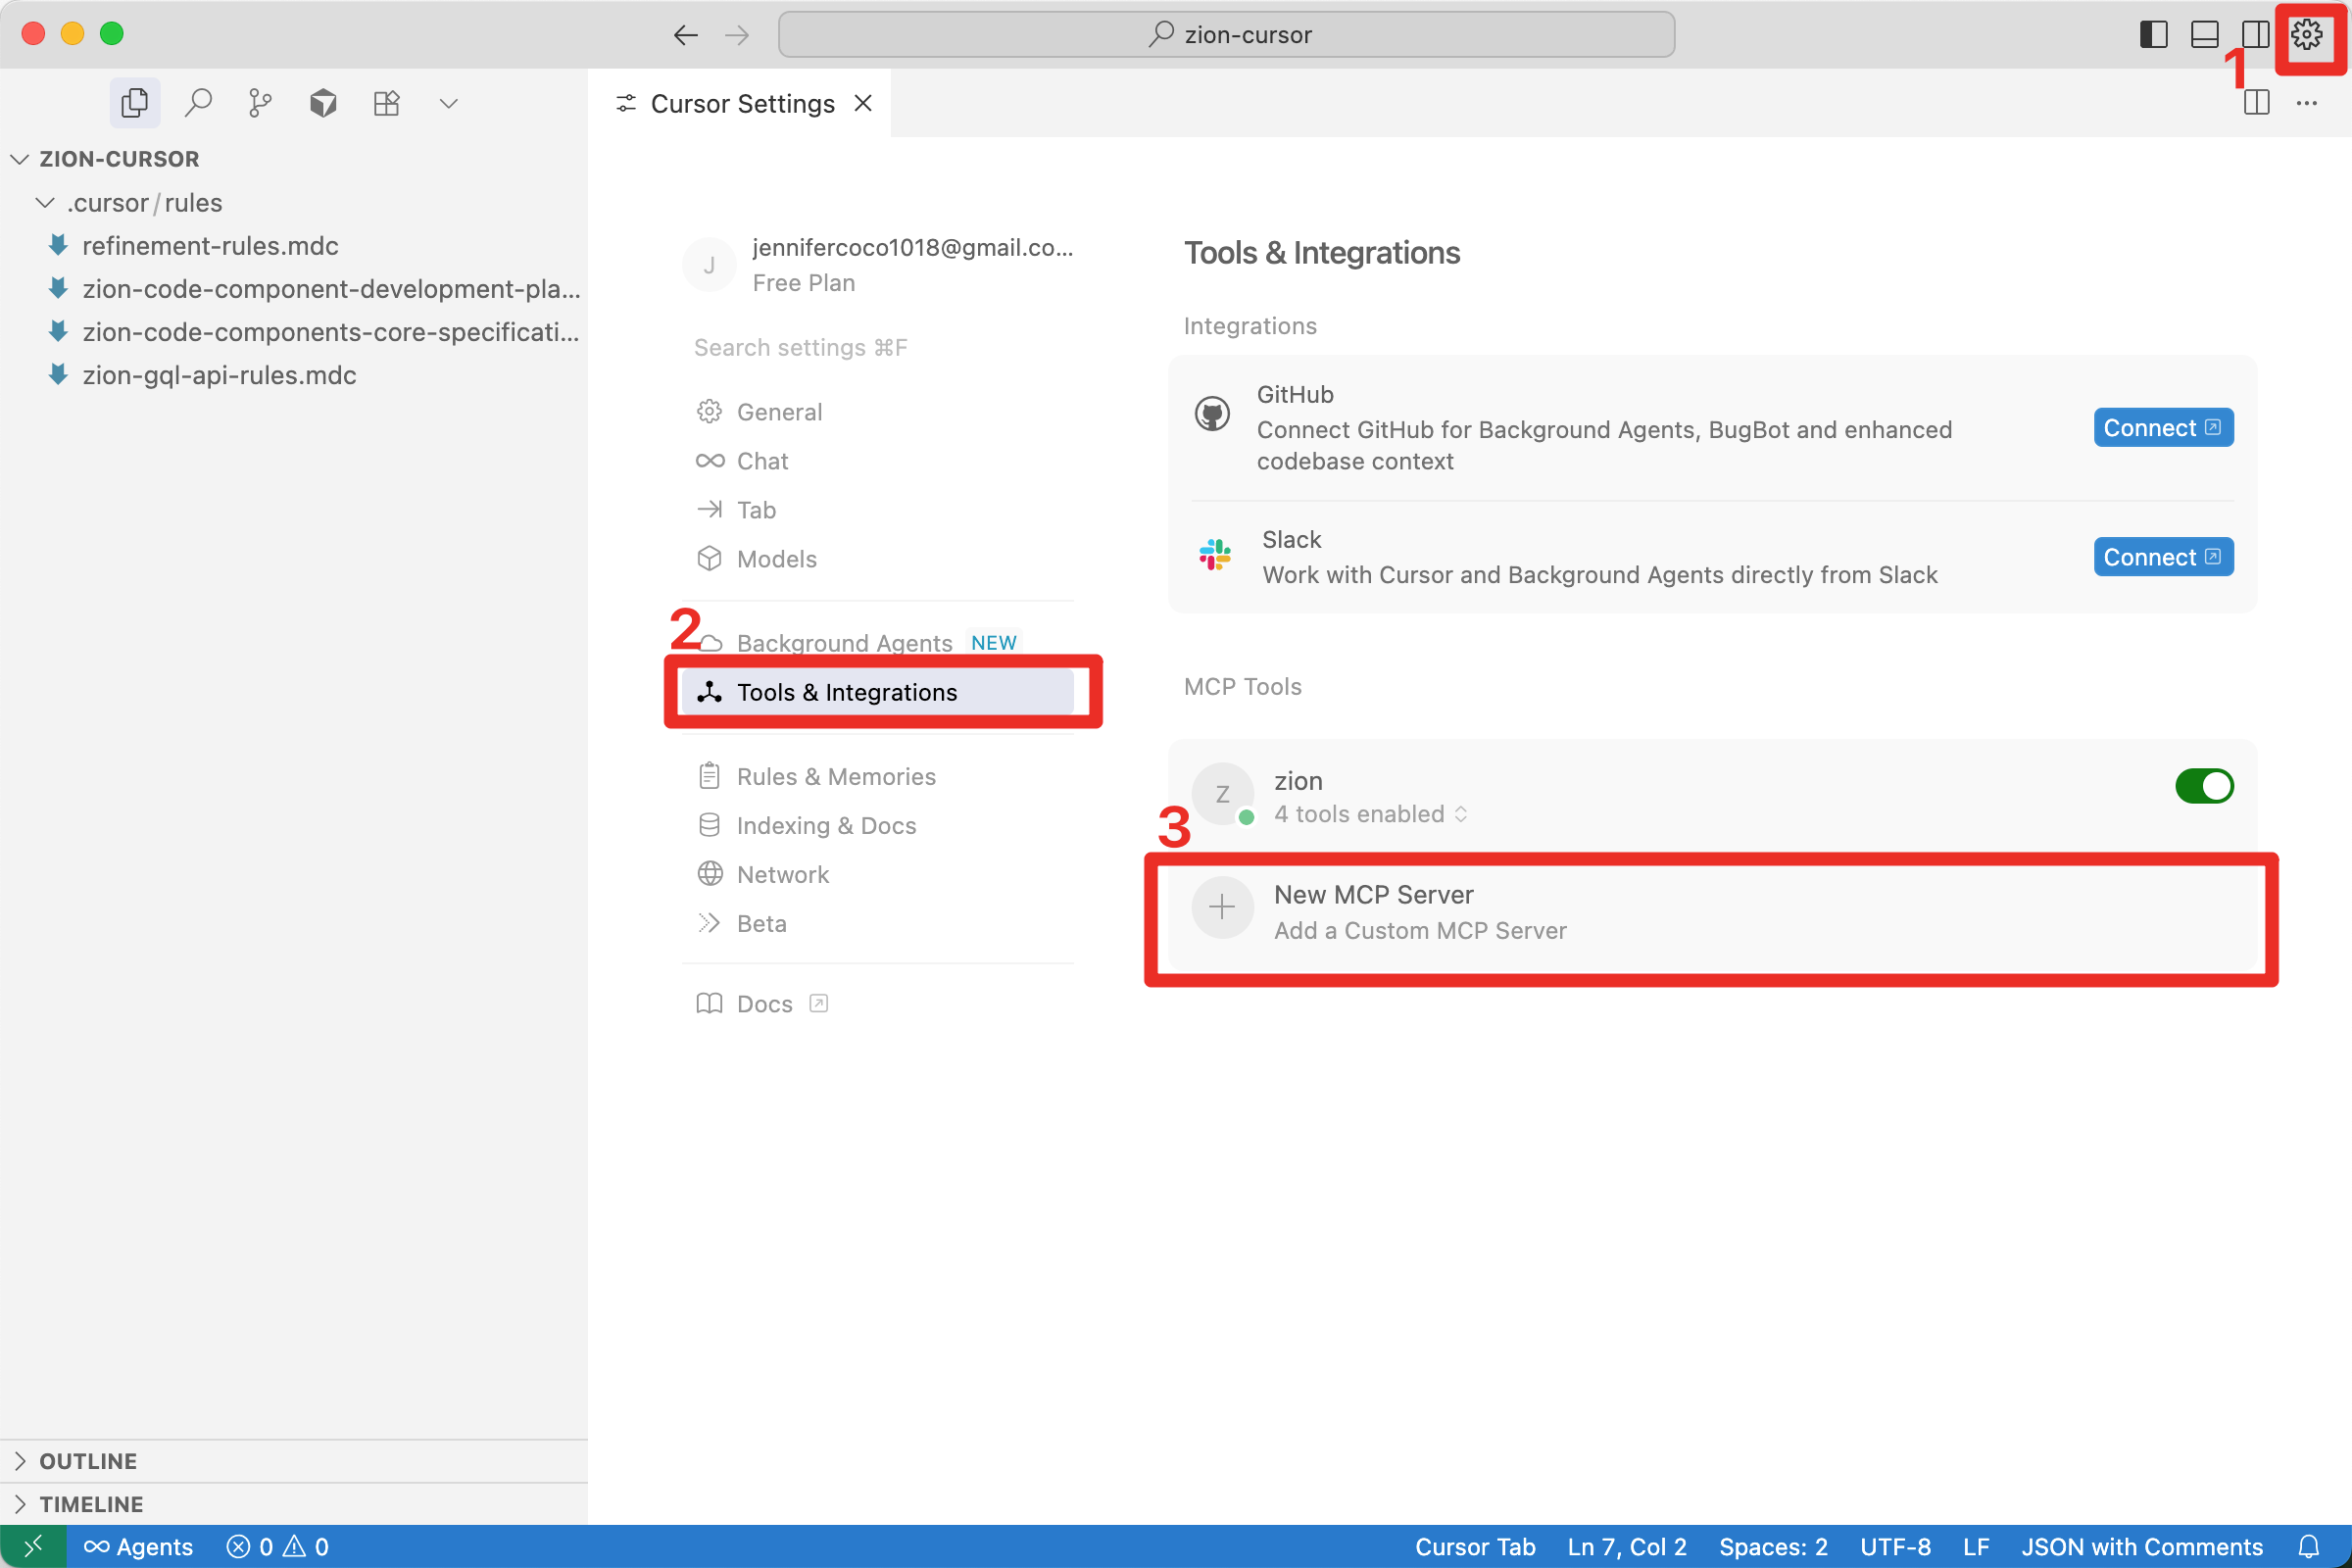Image resolution: width=2352 pixels, height=1568 pixels.
Task: Open the remote window status bar button
Action: click(33, 1546)
